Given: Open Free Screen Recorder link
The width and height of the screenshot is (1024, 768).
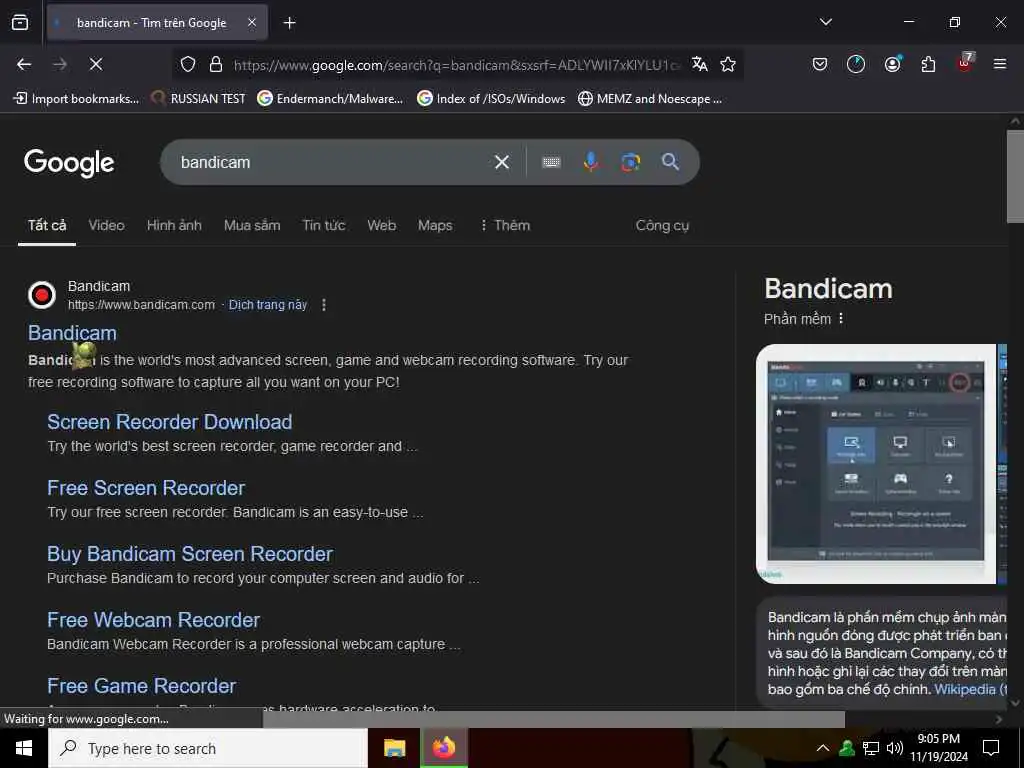Looking at the screenshot, I should coord(146,488).
